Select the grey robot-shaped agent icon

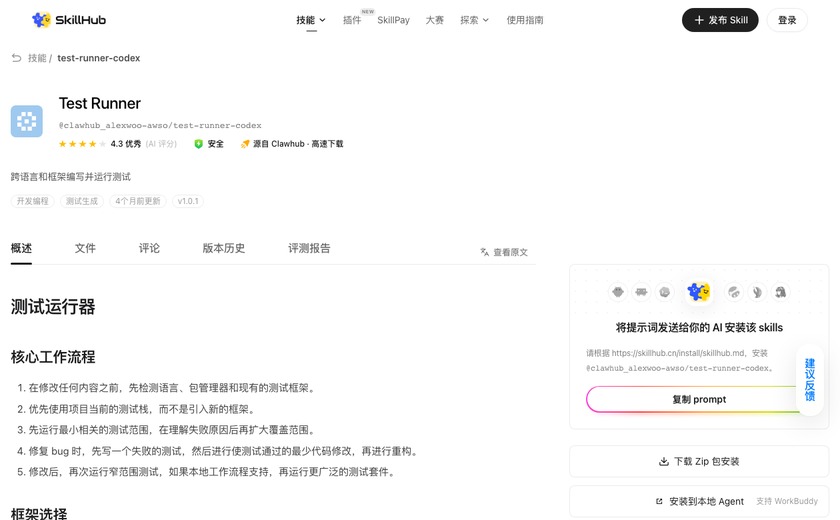(x=641, y=292)
